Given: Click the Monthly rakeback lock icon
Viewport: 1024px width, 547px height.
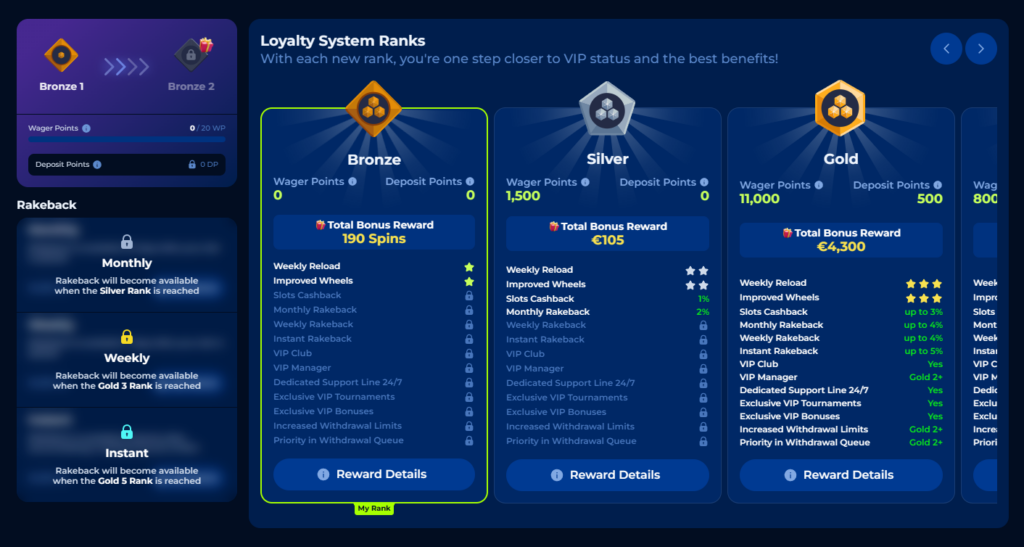Looking at the screenshot, I should [127, 241].
